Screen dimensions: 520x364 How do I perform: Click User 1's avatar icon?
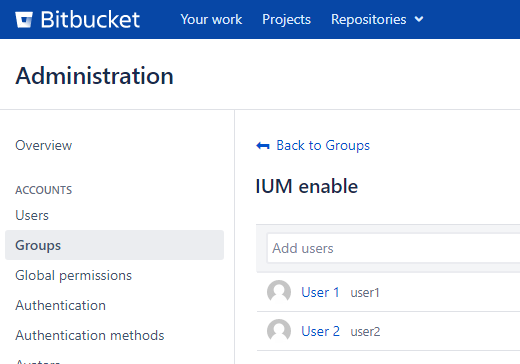[x=279, y=292]
